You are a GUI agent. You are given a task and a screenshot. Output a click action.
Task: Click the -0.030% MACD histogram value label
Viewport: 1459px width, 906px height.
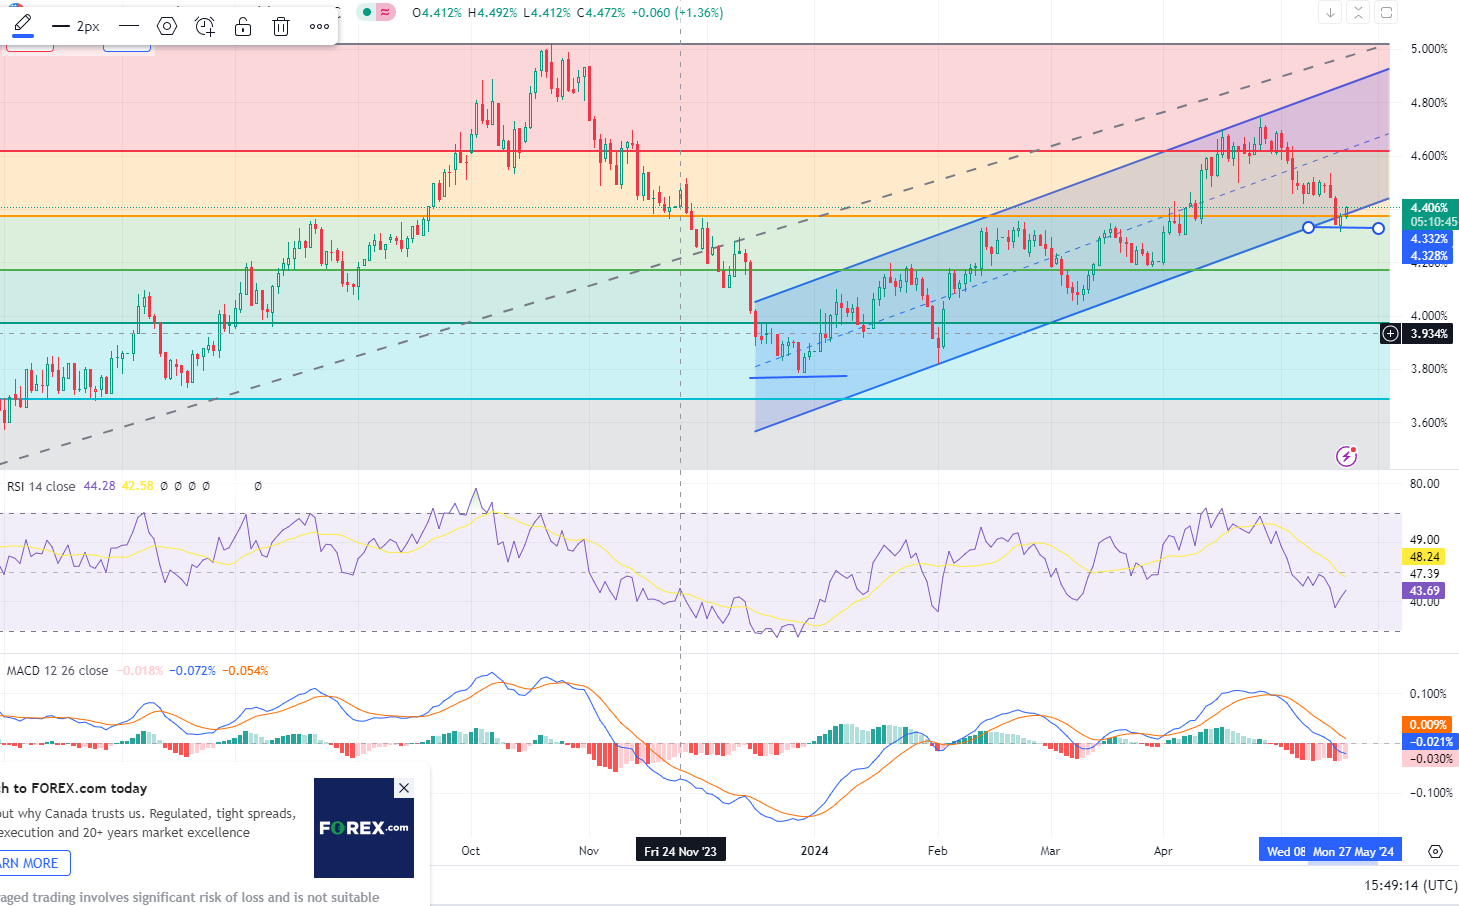[1430, 759]
